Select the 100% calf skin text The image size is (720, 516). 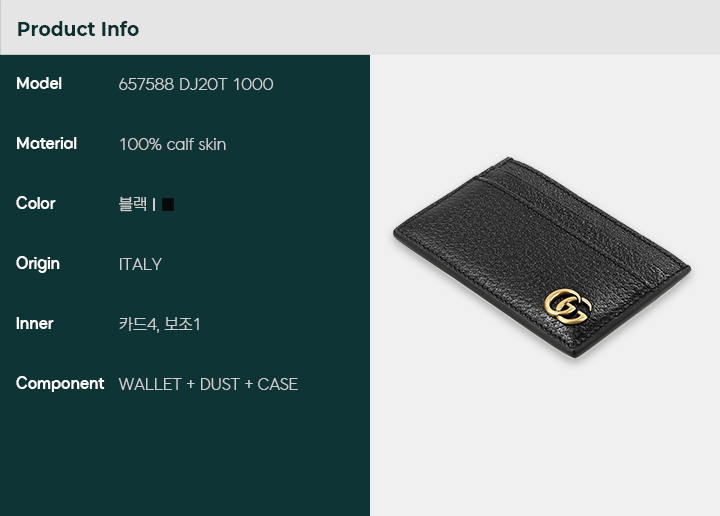(x=173, y=144)
